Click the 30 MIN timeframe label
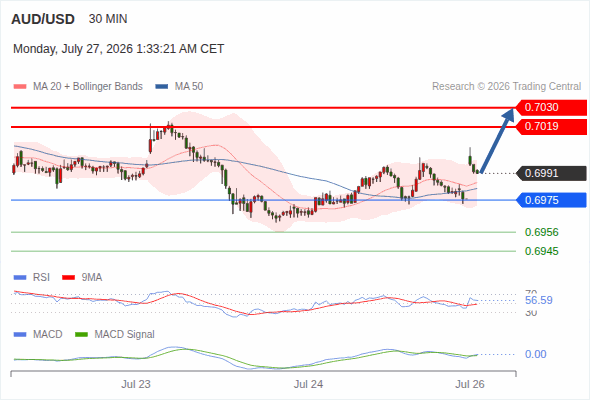The height and width of the screenshot is (400, 590). 108,19
